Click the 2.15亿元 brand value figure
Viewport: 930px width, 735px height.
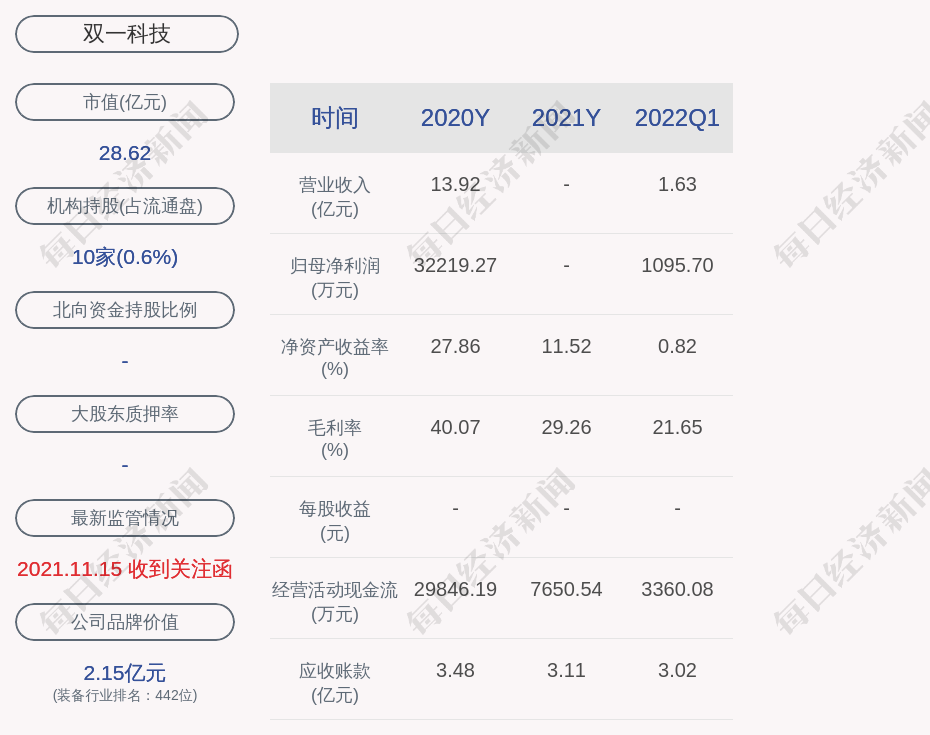[x=125, y=673]
